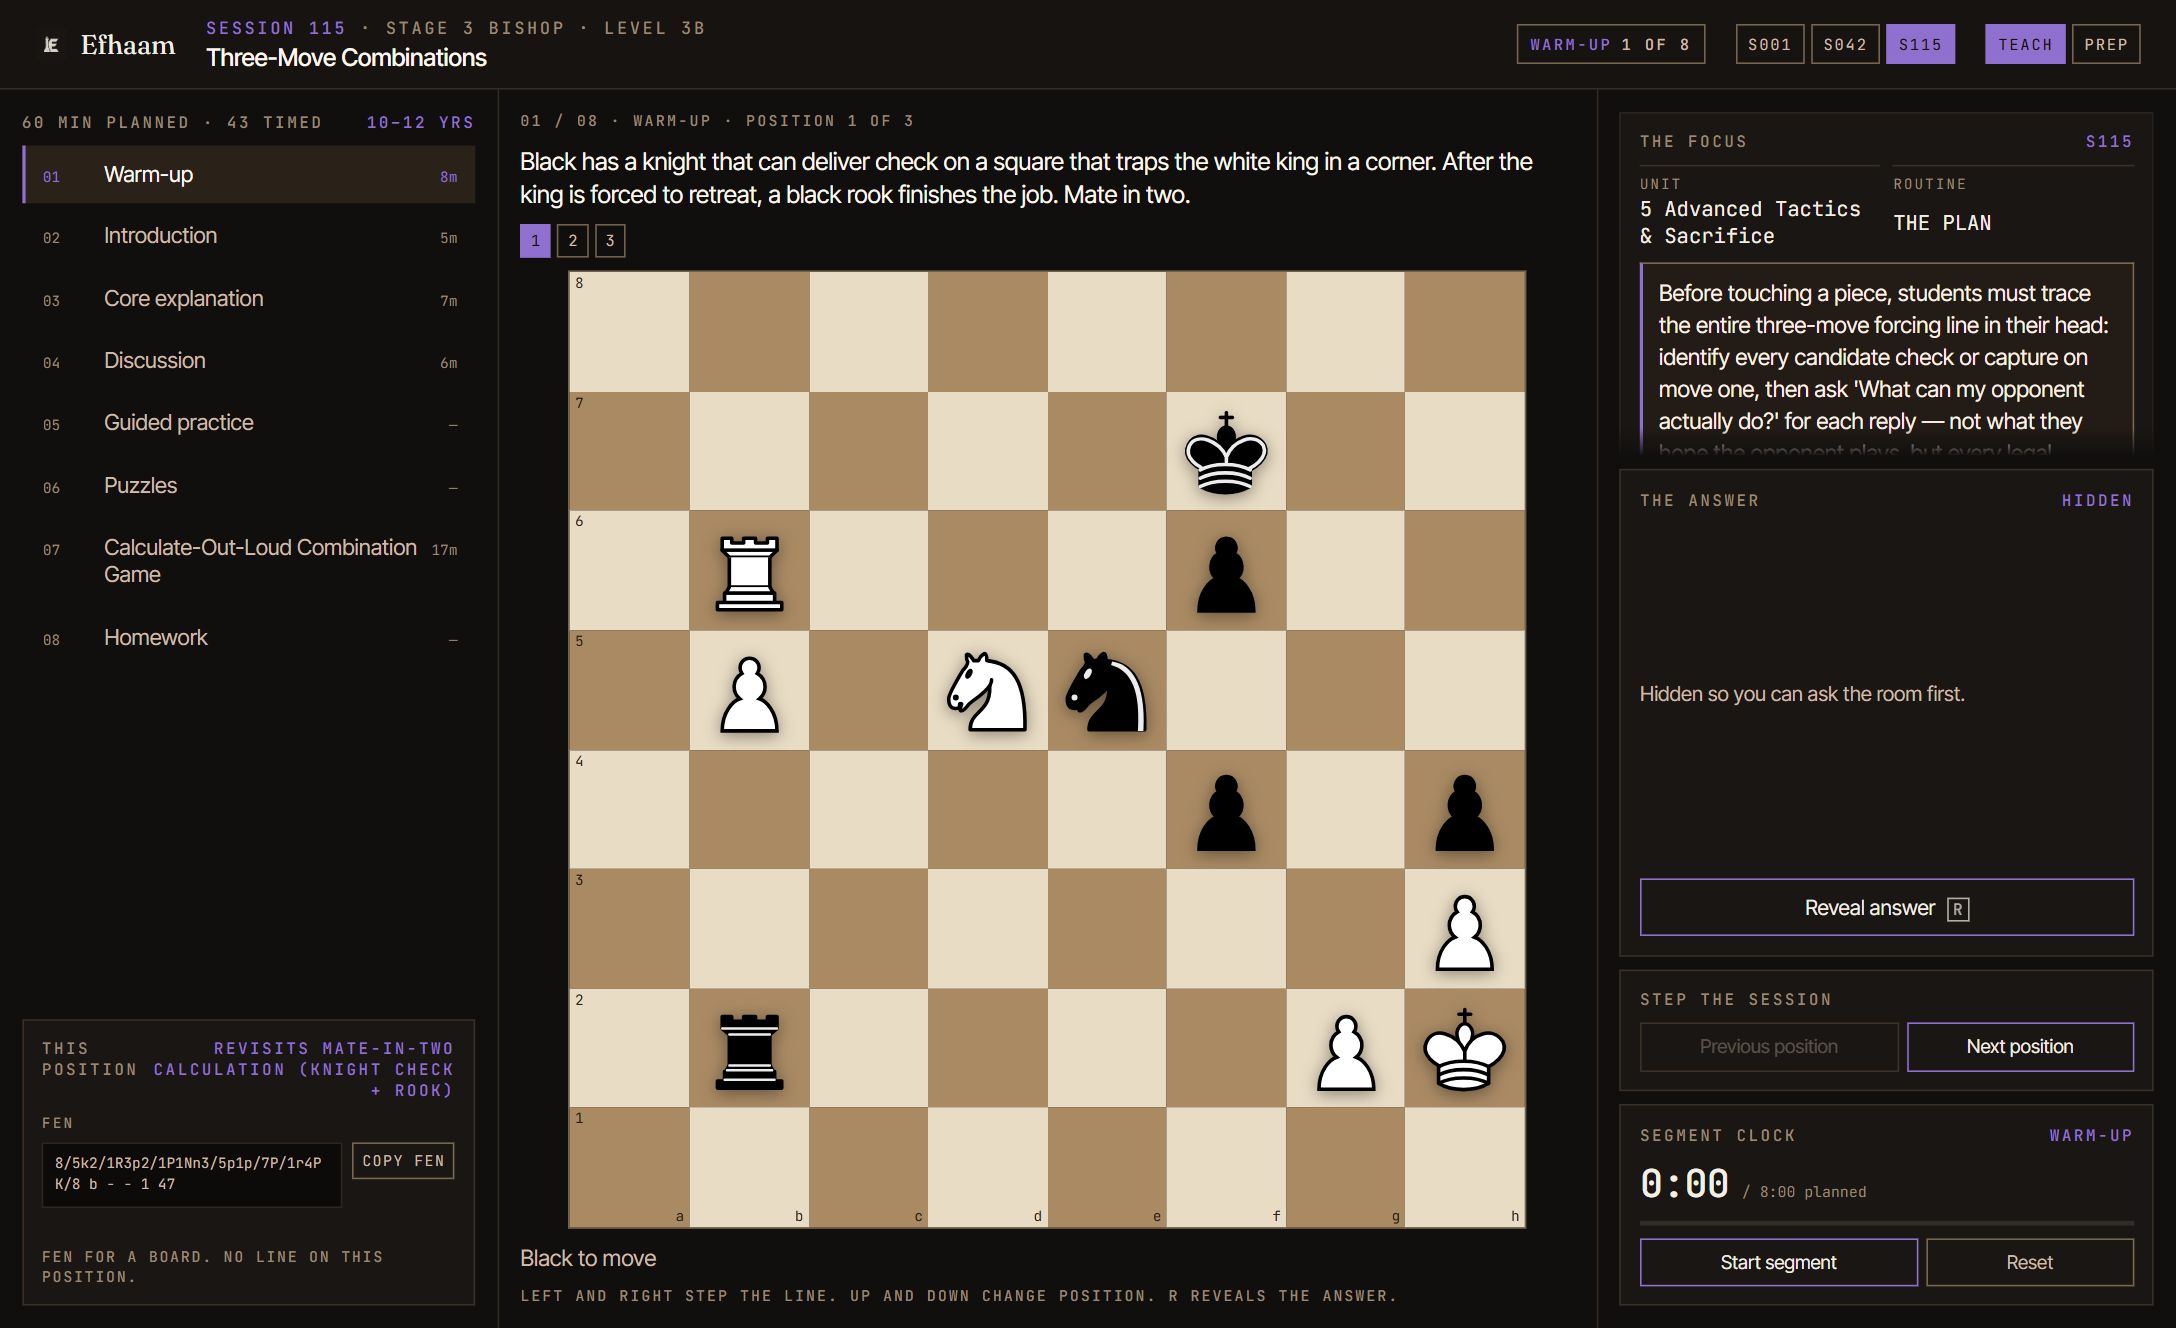Advance to the Next position
The image size is (2176, 1328).
2020,1047
